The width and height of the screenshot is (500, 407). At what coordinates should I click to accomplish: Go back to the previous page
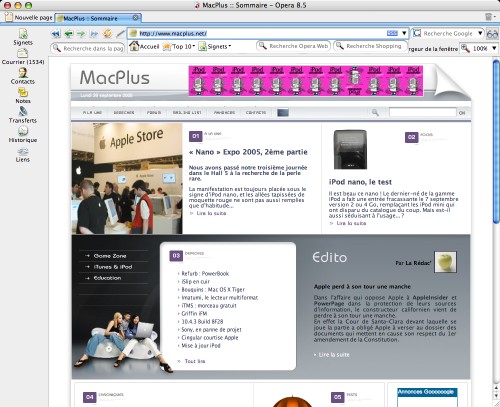point(69,33)
